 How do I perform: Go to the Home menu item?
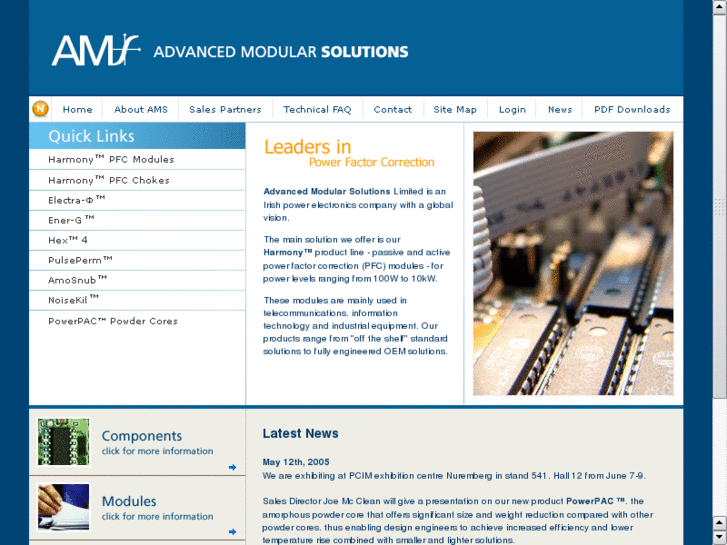pyautogui.click(x=77, y=109)
